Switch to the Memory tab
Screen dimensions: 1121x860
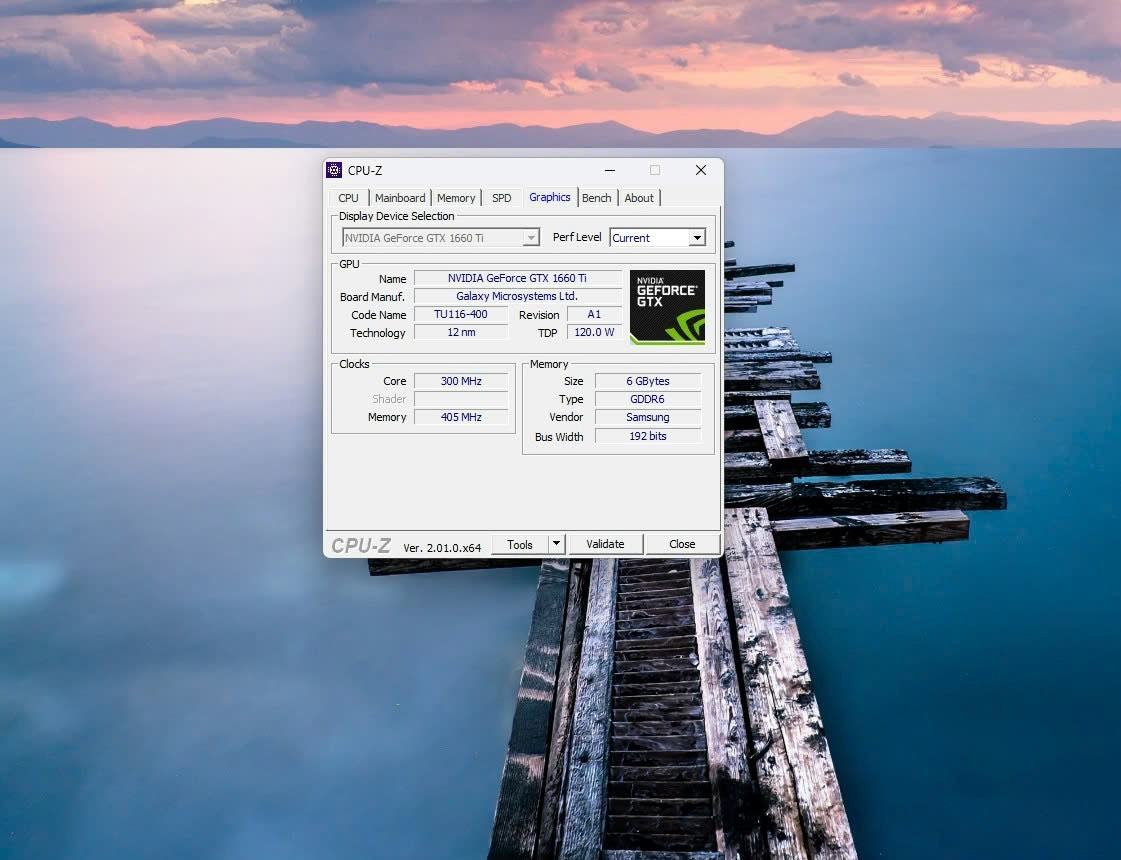(x=455, y=198)
